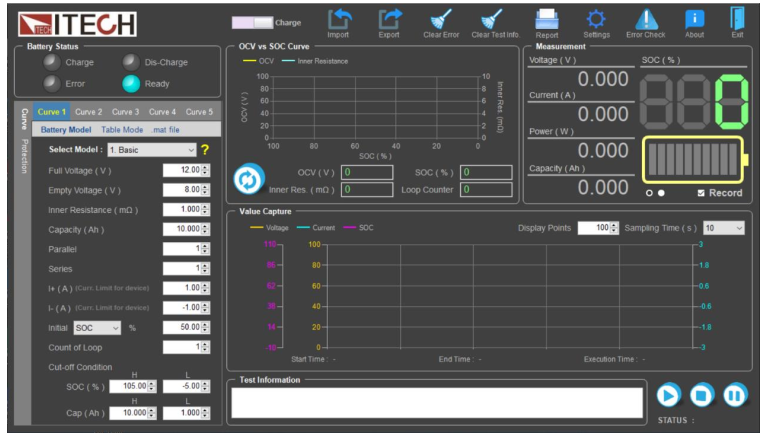Screen dimensions: 771x441
Task: Switch to the Table Mode tab
Action: pyautogui.click(x=122, y=130)
